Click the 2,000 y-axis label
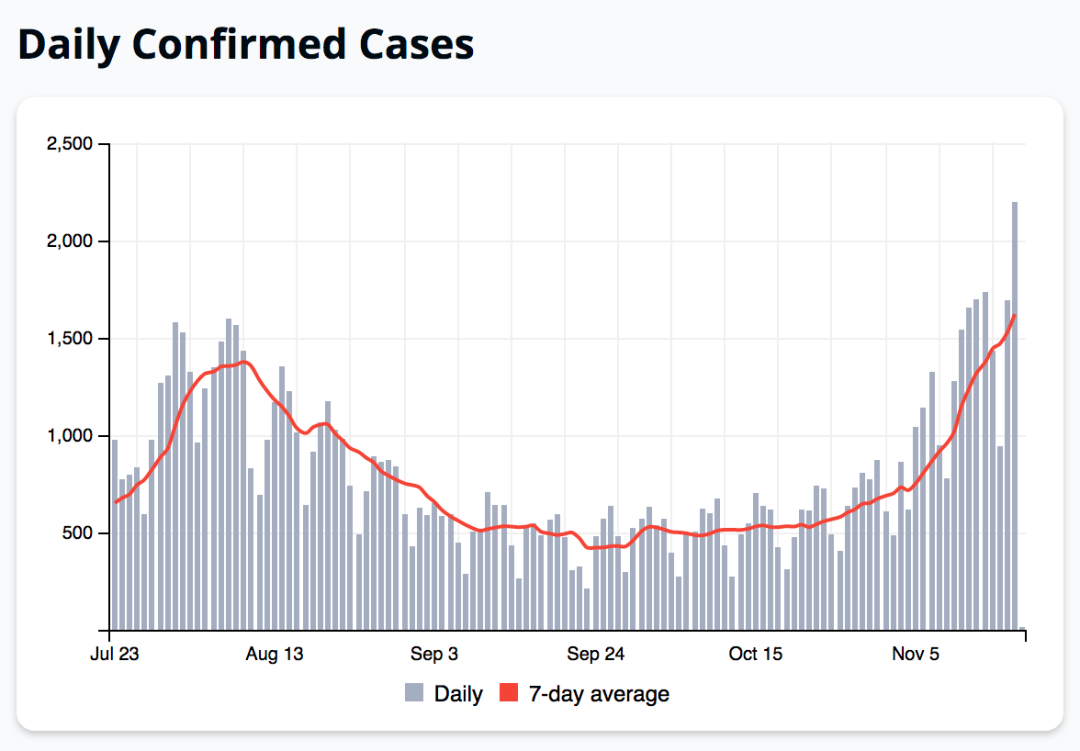The height and width of the screenshot is (751, 1080). [70, 241]
